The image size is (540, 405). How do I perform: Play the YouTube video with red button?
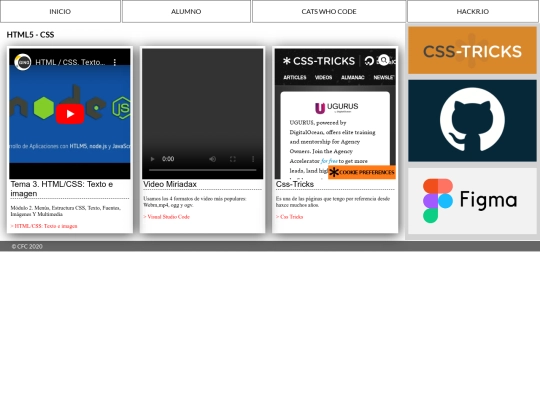[x=70, y=114]
